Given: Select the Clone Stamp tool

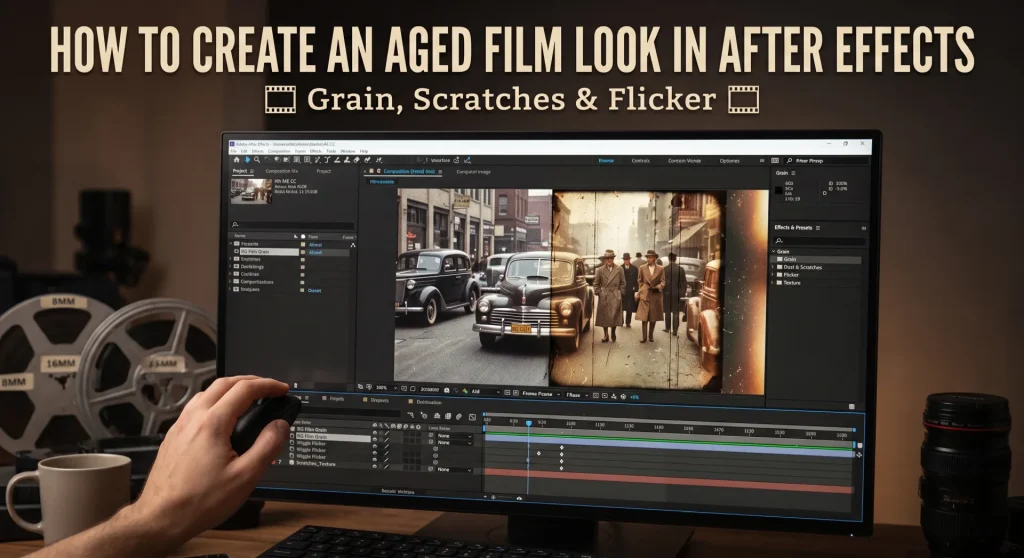Looking at the screenshot, I should 347,160.
